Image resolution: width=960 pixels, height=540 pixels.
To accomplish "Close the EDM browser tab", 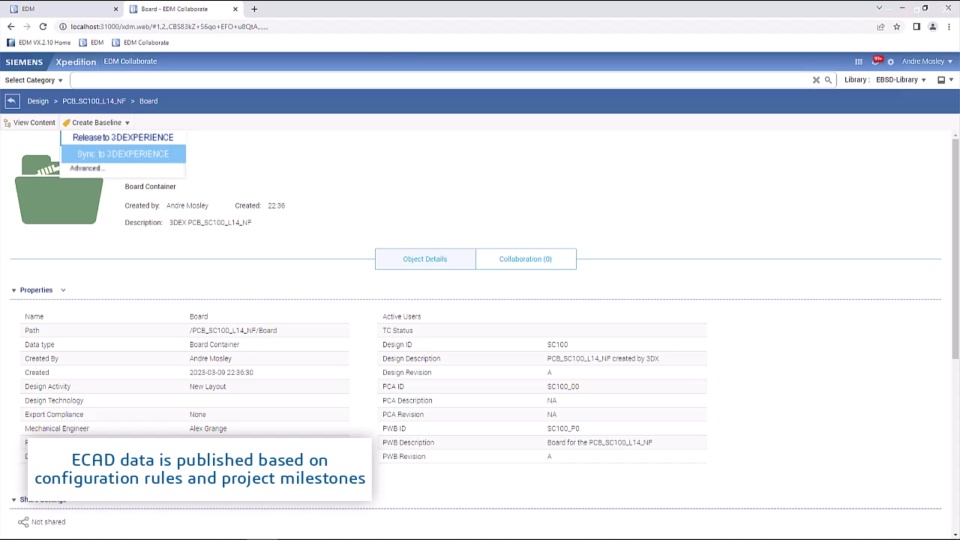I will [116, 9].
